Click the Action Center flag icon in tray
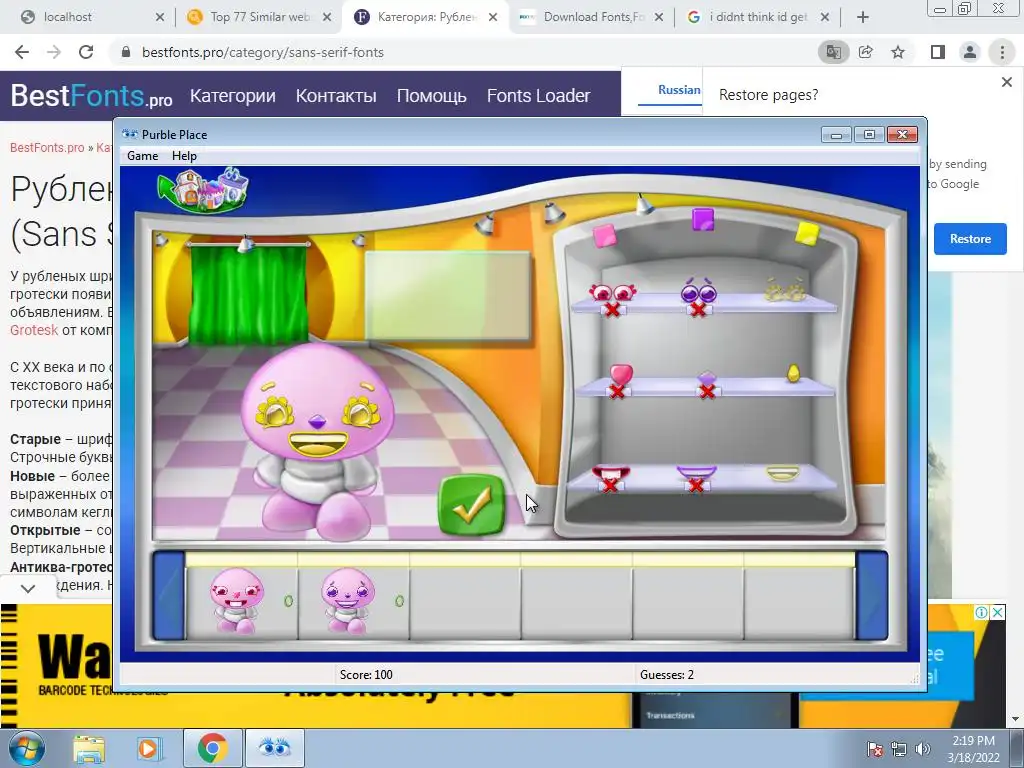This screenshot has width=1024, height=768. pos(875,749)
